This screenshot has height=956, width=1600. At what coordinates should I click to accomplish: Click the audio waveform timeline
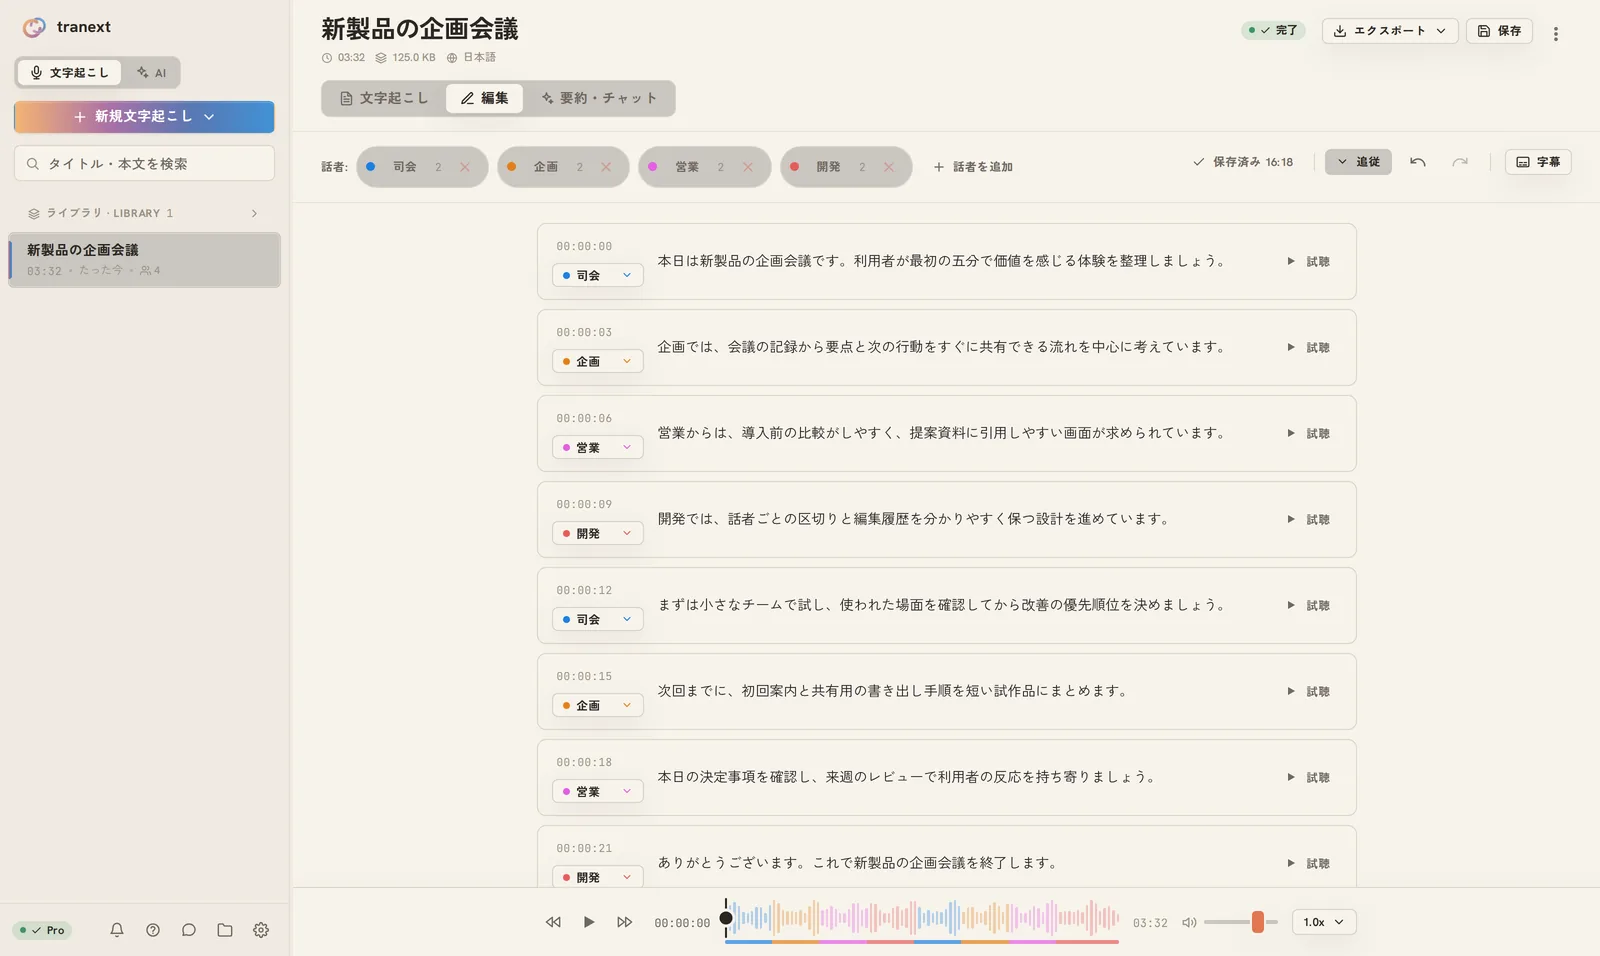point(922,918)
